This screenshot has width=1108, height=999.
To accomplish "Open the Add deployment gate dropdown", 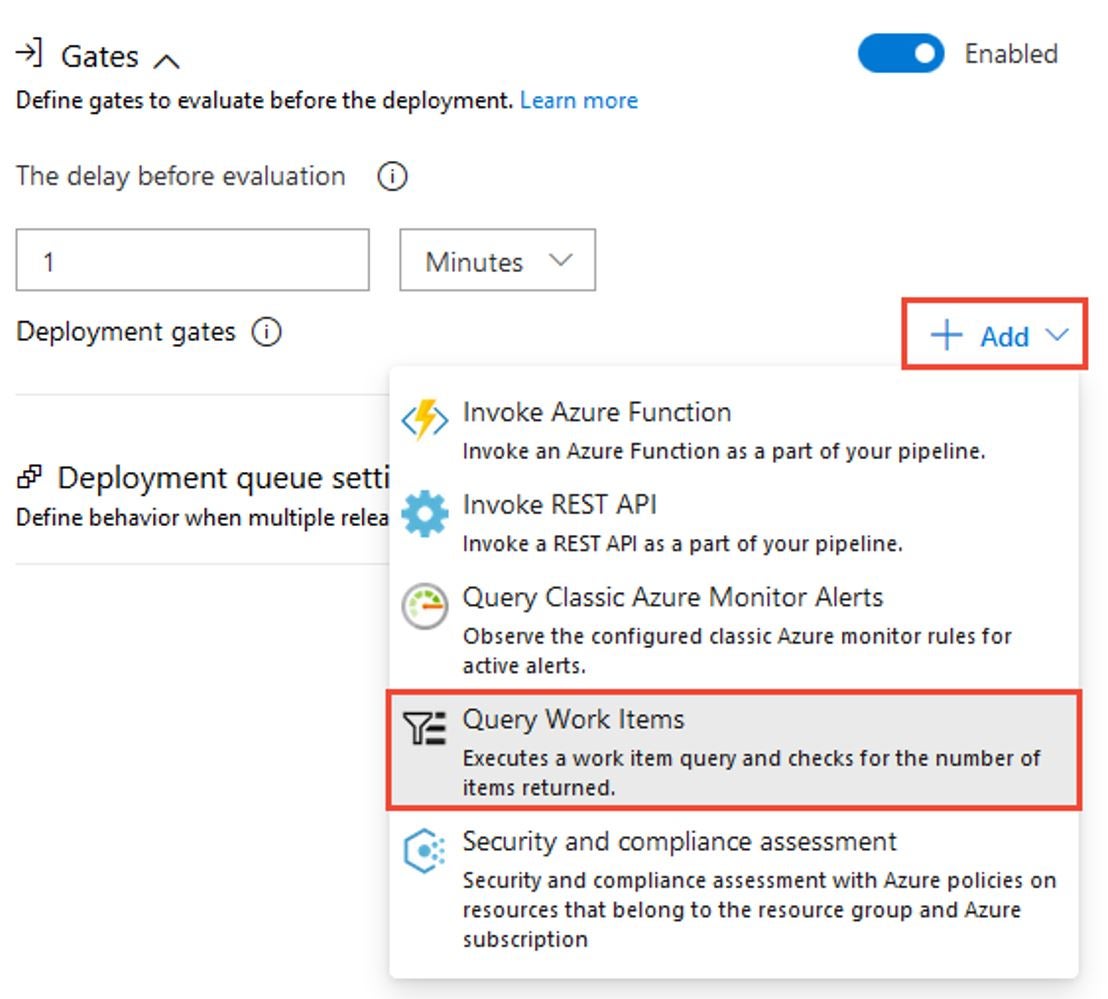I will [994, 336].
